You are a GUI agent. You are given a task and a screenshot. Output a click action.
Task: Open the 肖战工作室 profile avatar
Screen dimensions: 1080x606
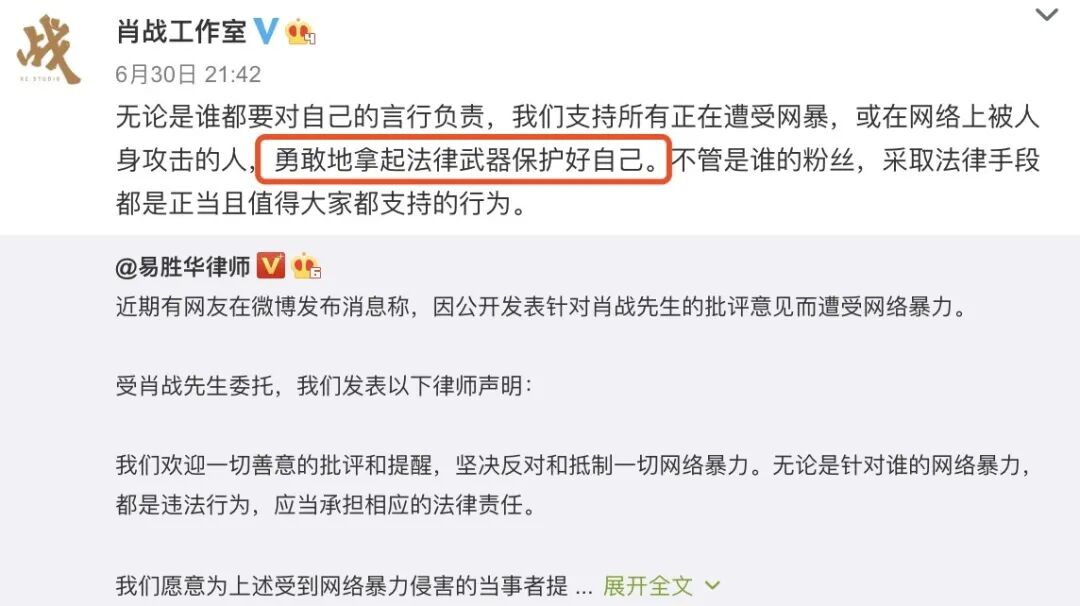[x=50, y=50]
